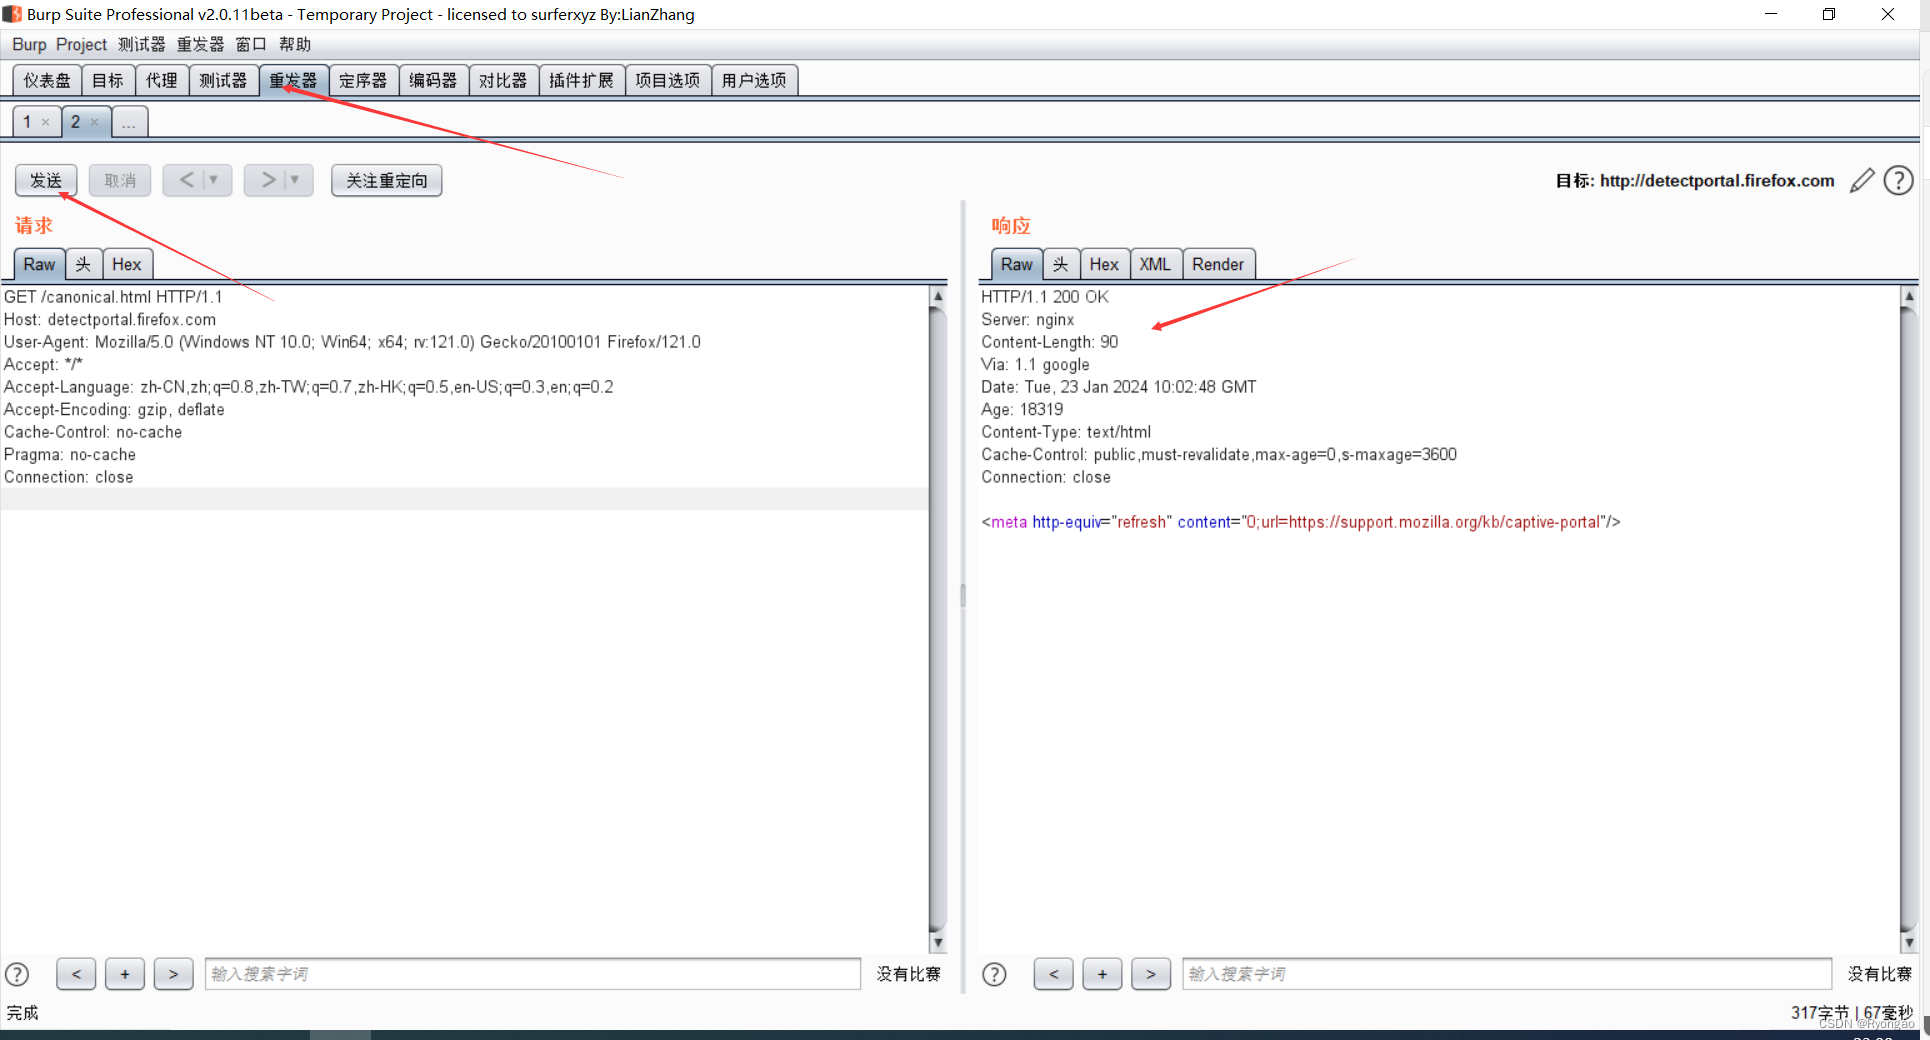Click the request search next-match > button
1930x1040 pixels.
173,974
